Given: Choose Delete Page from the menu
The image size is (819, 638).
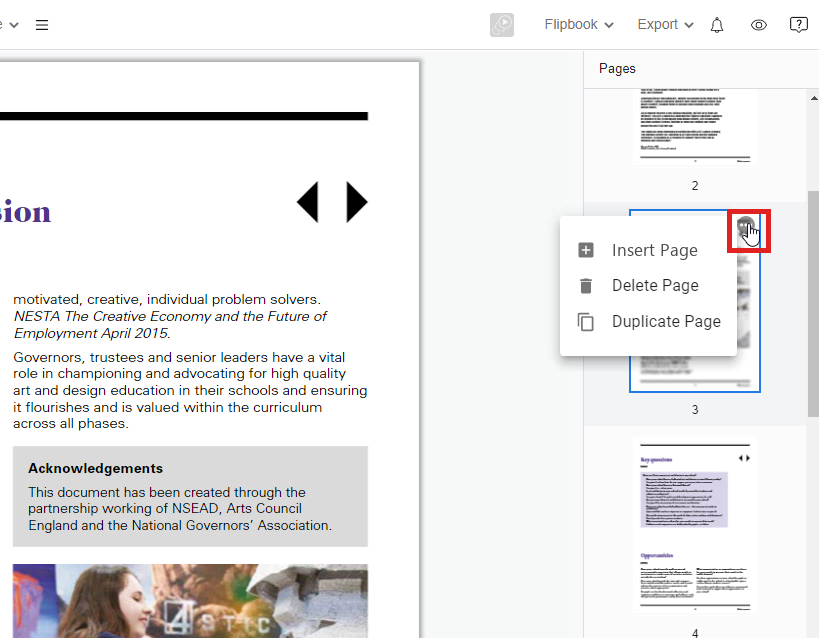Looking at the screenshot, I should coord(648,285).
